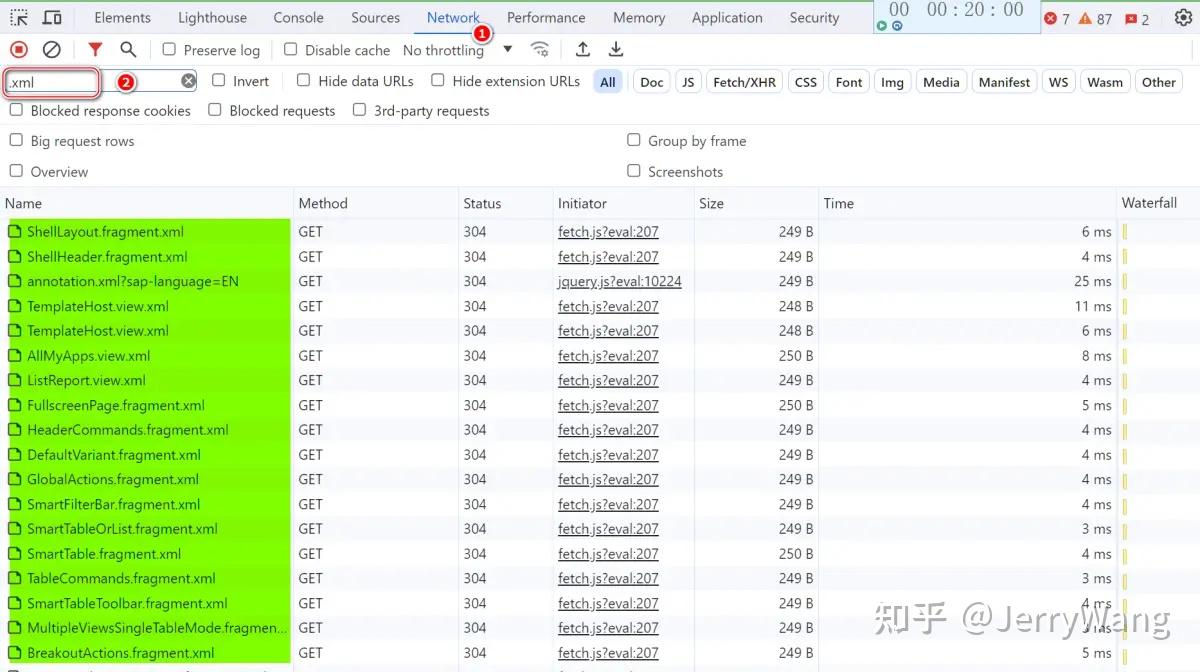1200x672 pixels.
Task: Export network log as HAR
Action: pos(616,48)
